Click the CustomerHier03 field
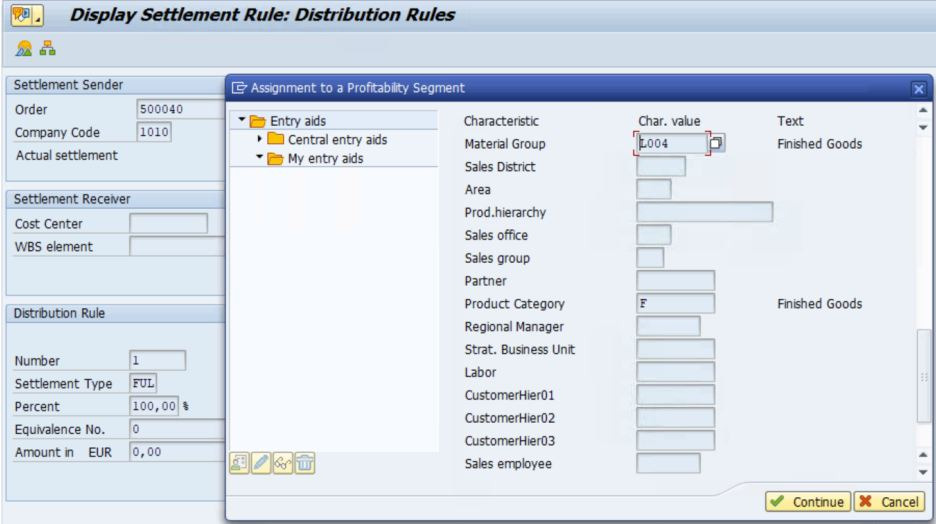936x524 pixels. click(675, 440)
